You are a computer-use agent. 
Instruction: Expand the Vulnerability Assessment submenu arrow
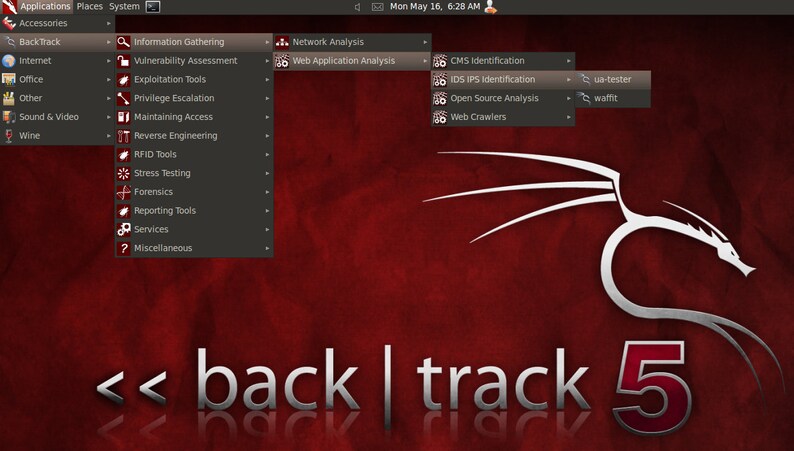[x=267, y=61]
